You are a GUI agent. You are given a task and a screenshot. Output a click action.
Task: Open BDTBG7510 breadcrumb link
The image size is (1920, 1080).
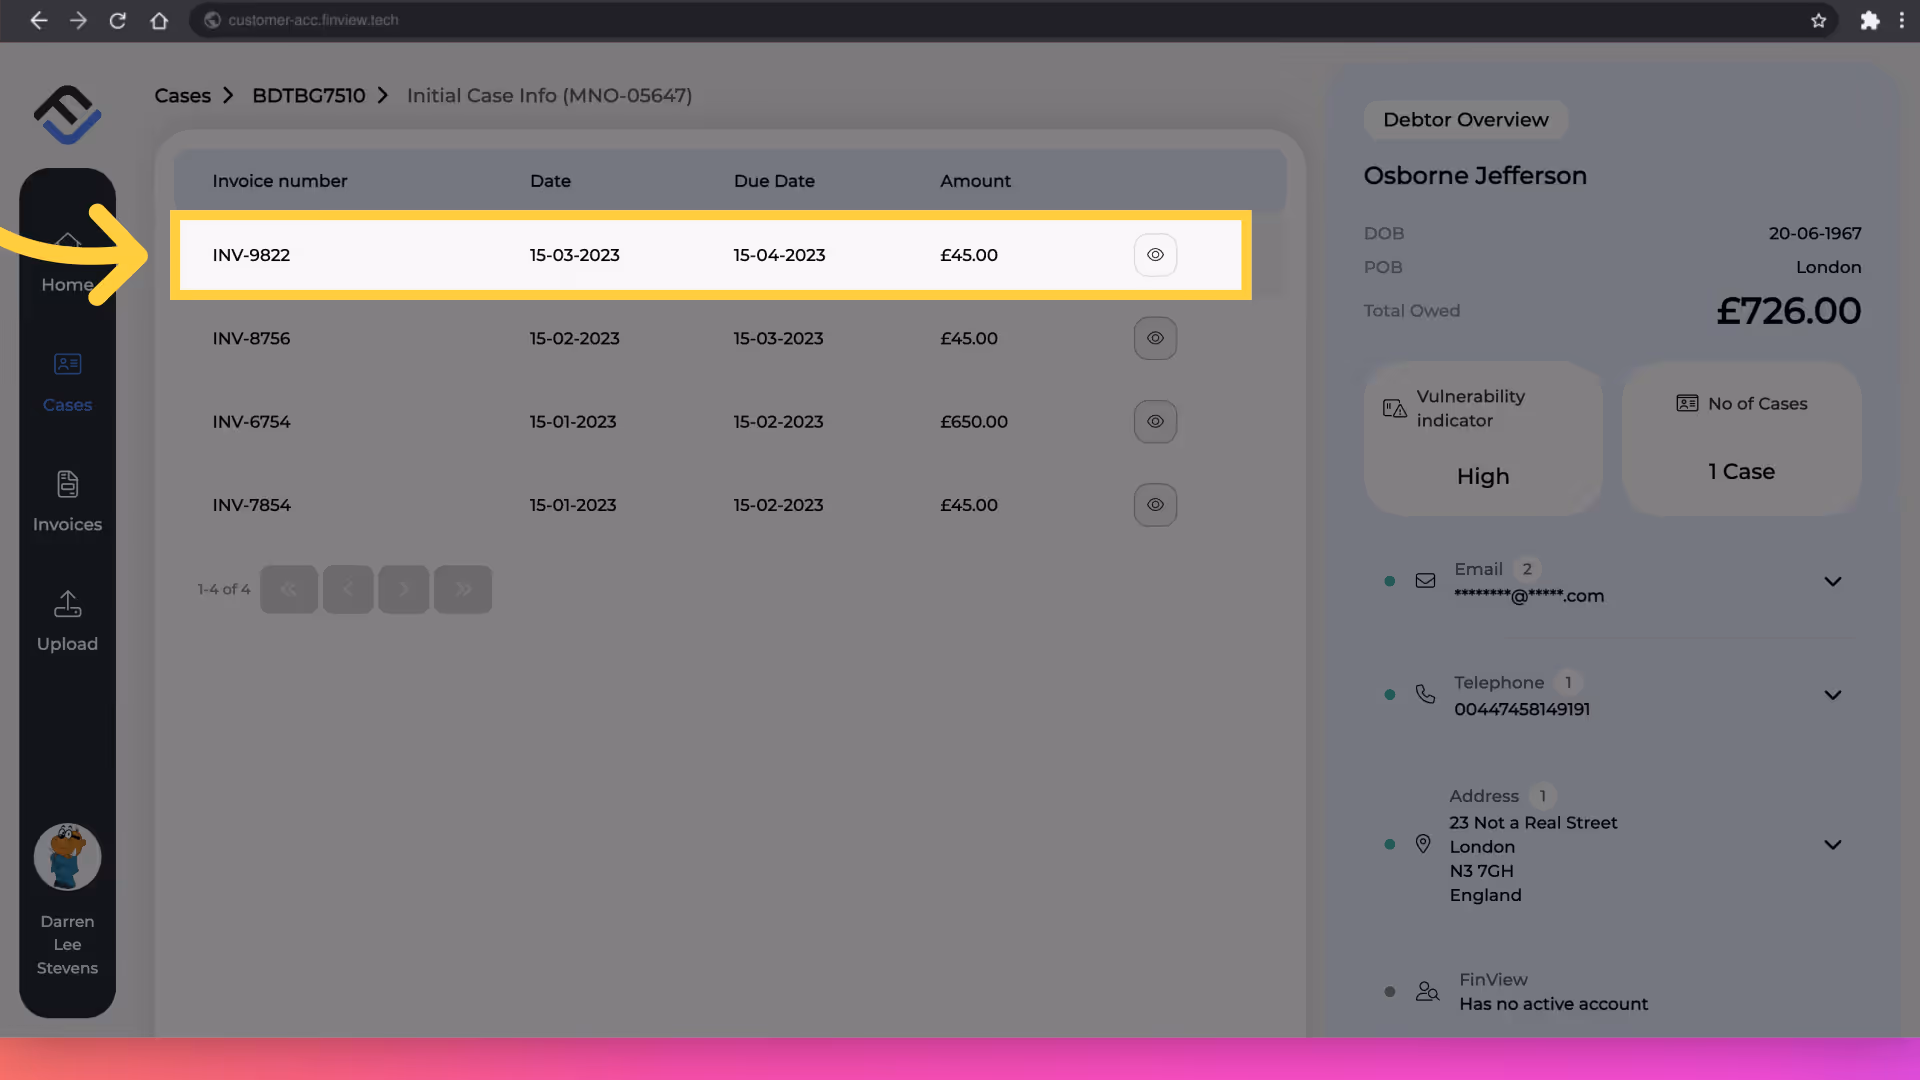(x=308, y=96)
